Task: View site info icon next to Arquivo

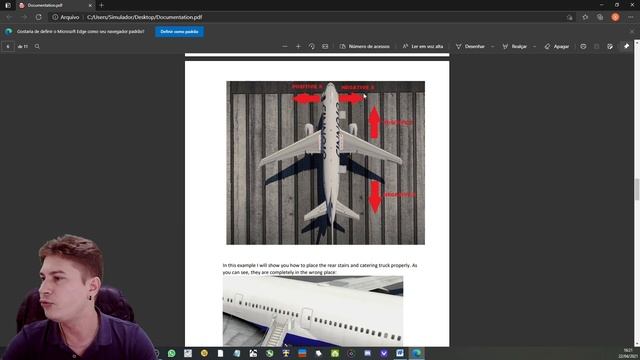Action: tap(55, 17)
